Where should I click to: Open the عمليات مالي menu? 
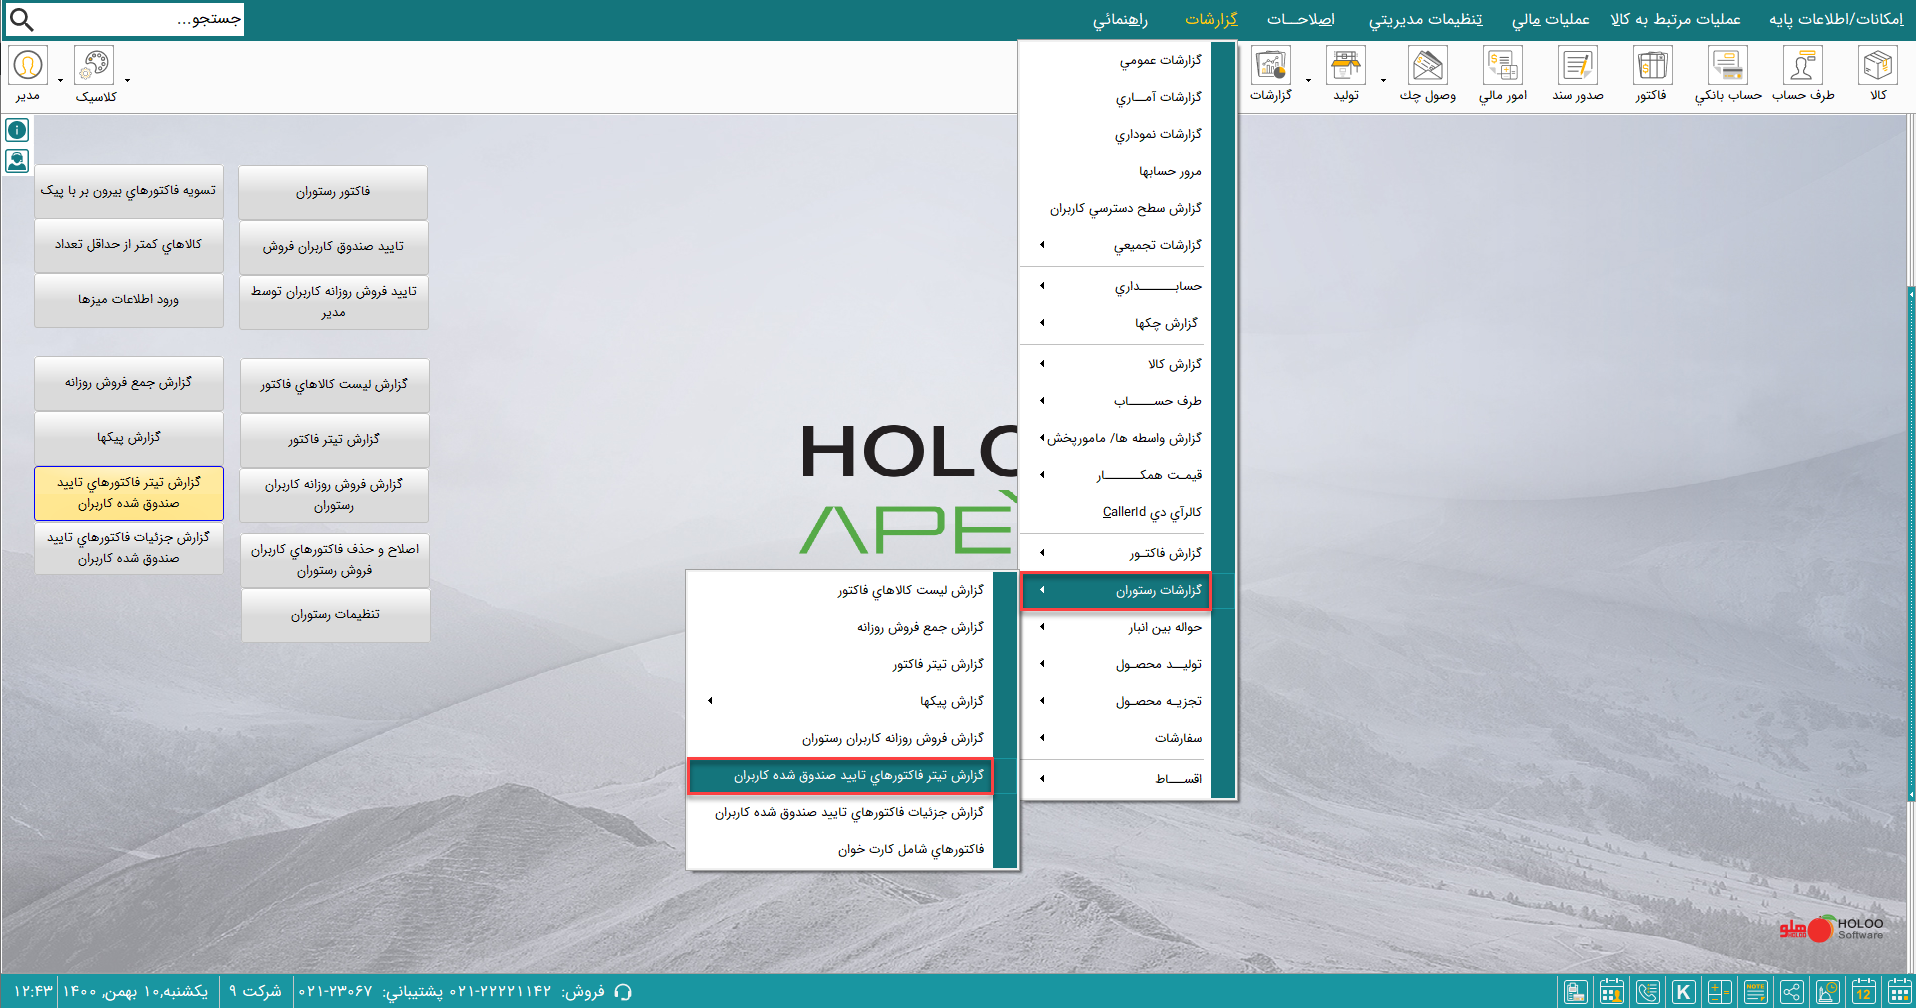click(1550, 19)
